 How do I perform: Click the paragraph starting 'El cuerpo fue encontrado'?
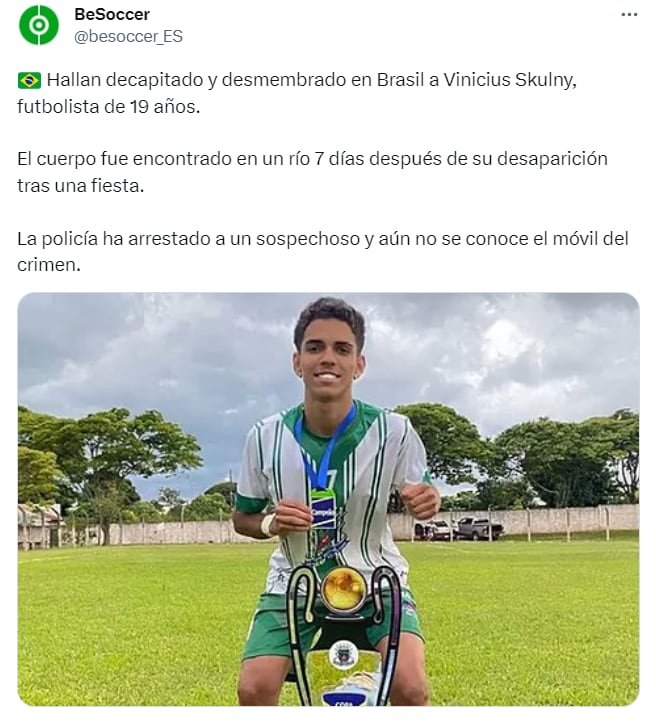[312, 172]
